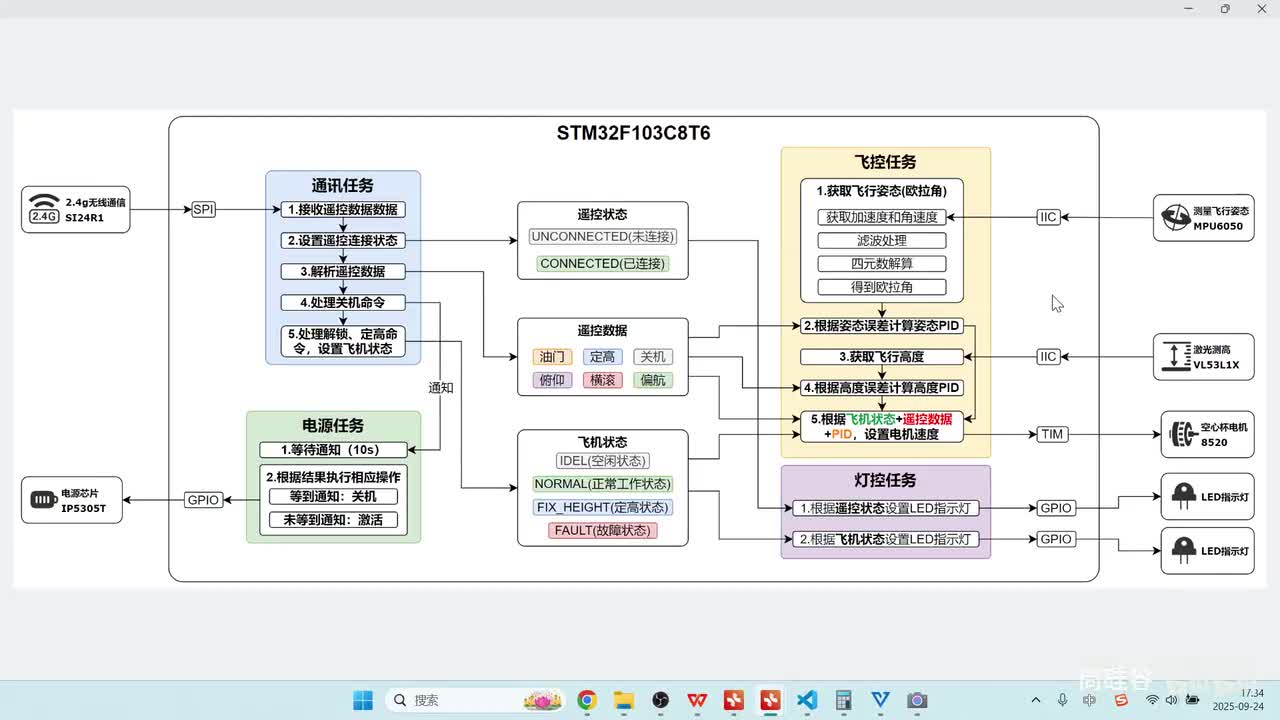This screenshot has height=720, width=1280.
Task: Click the 灯控任务 heading
Action: (885, 481)
